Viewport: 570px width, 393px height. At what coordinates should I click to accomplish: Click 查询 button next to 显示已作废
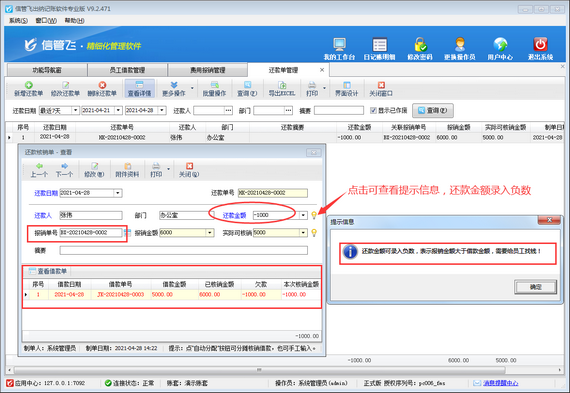click(433, 110)
